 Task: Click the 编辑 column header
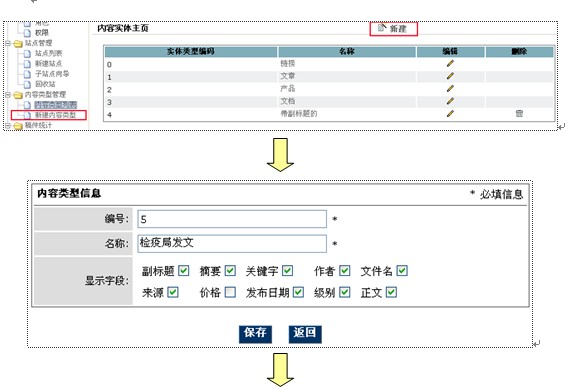(x=450, y=52)
